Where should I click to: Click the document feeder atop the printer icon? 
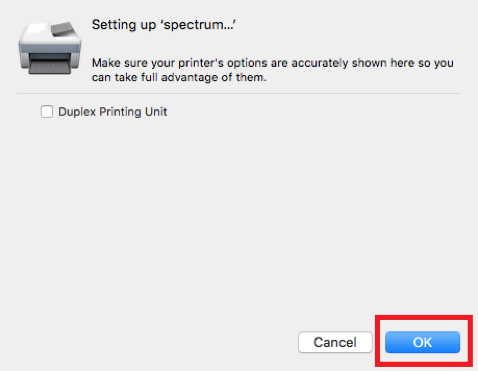[x=64, y=29]
